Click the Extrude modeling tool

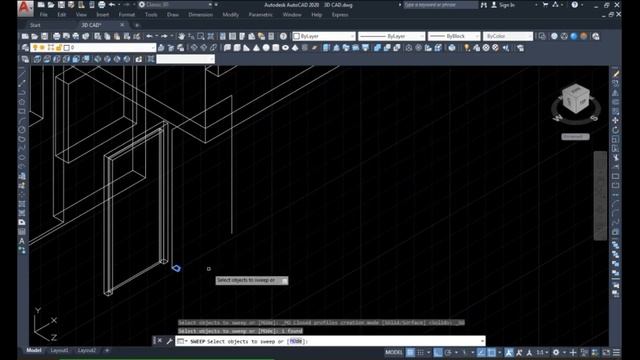[x=327, y=48]
